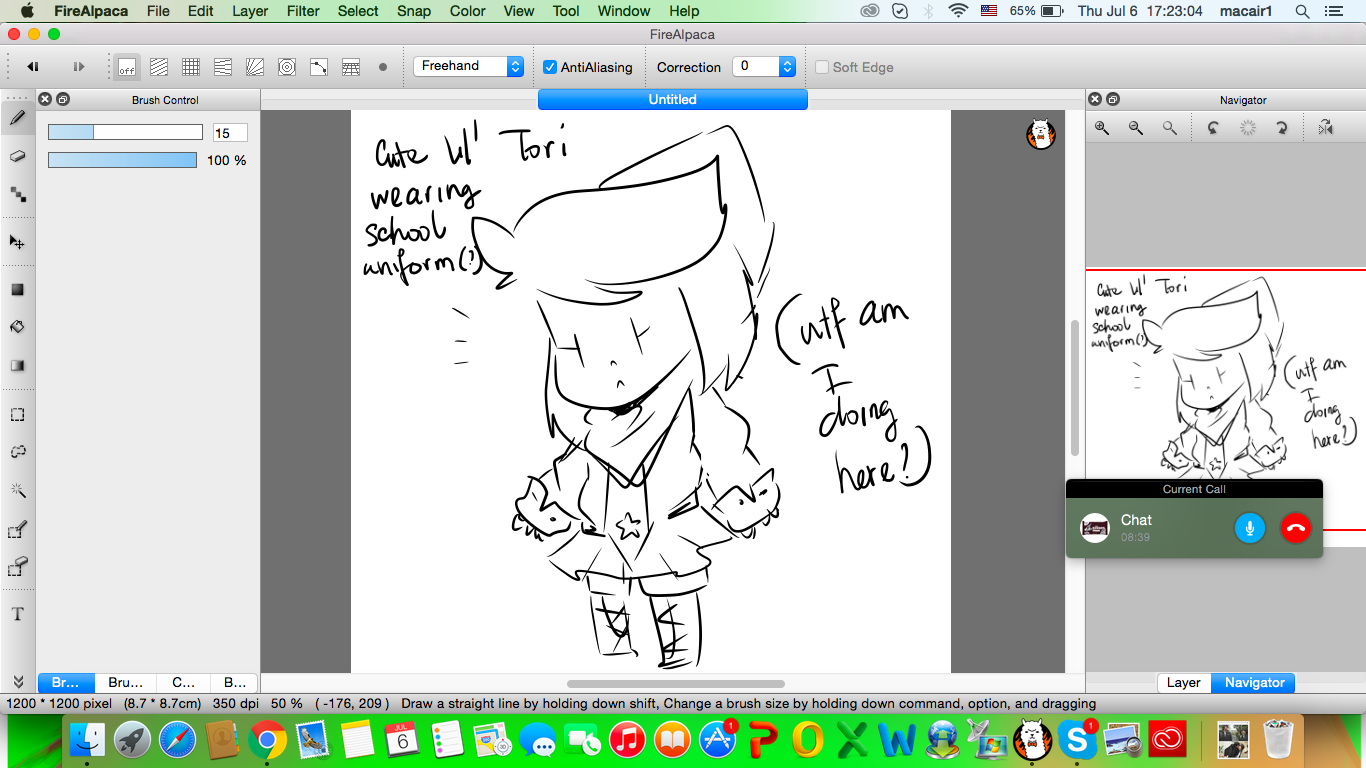
Task: Rotate view left in Navigator
Action: 1213,128
